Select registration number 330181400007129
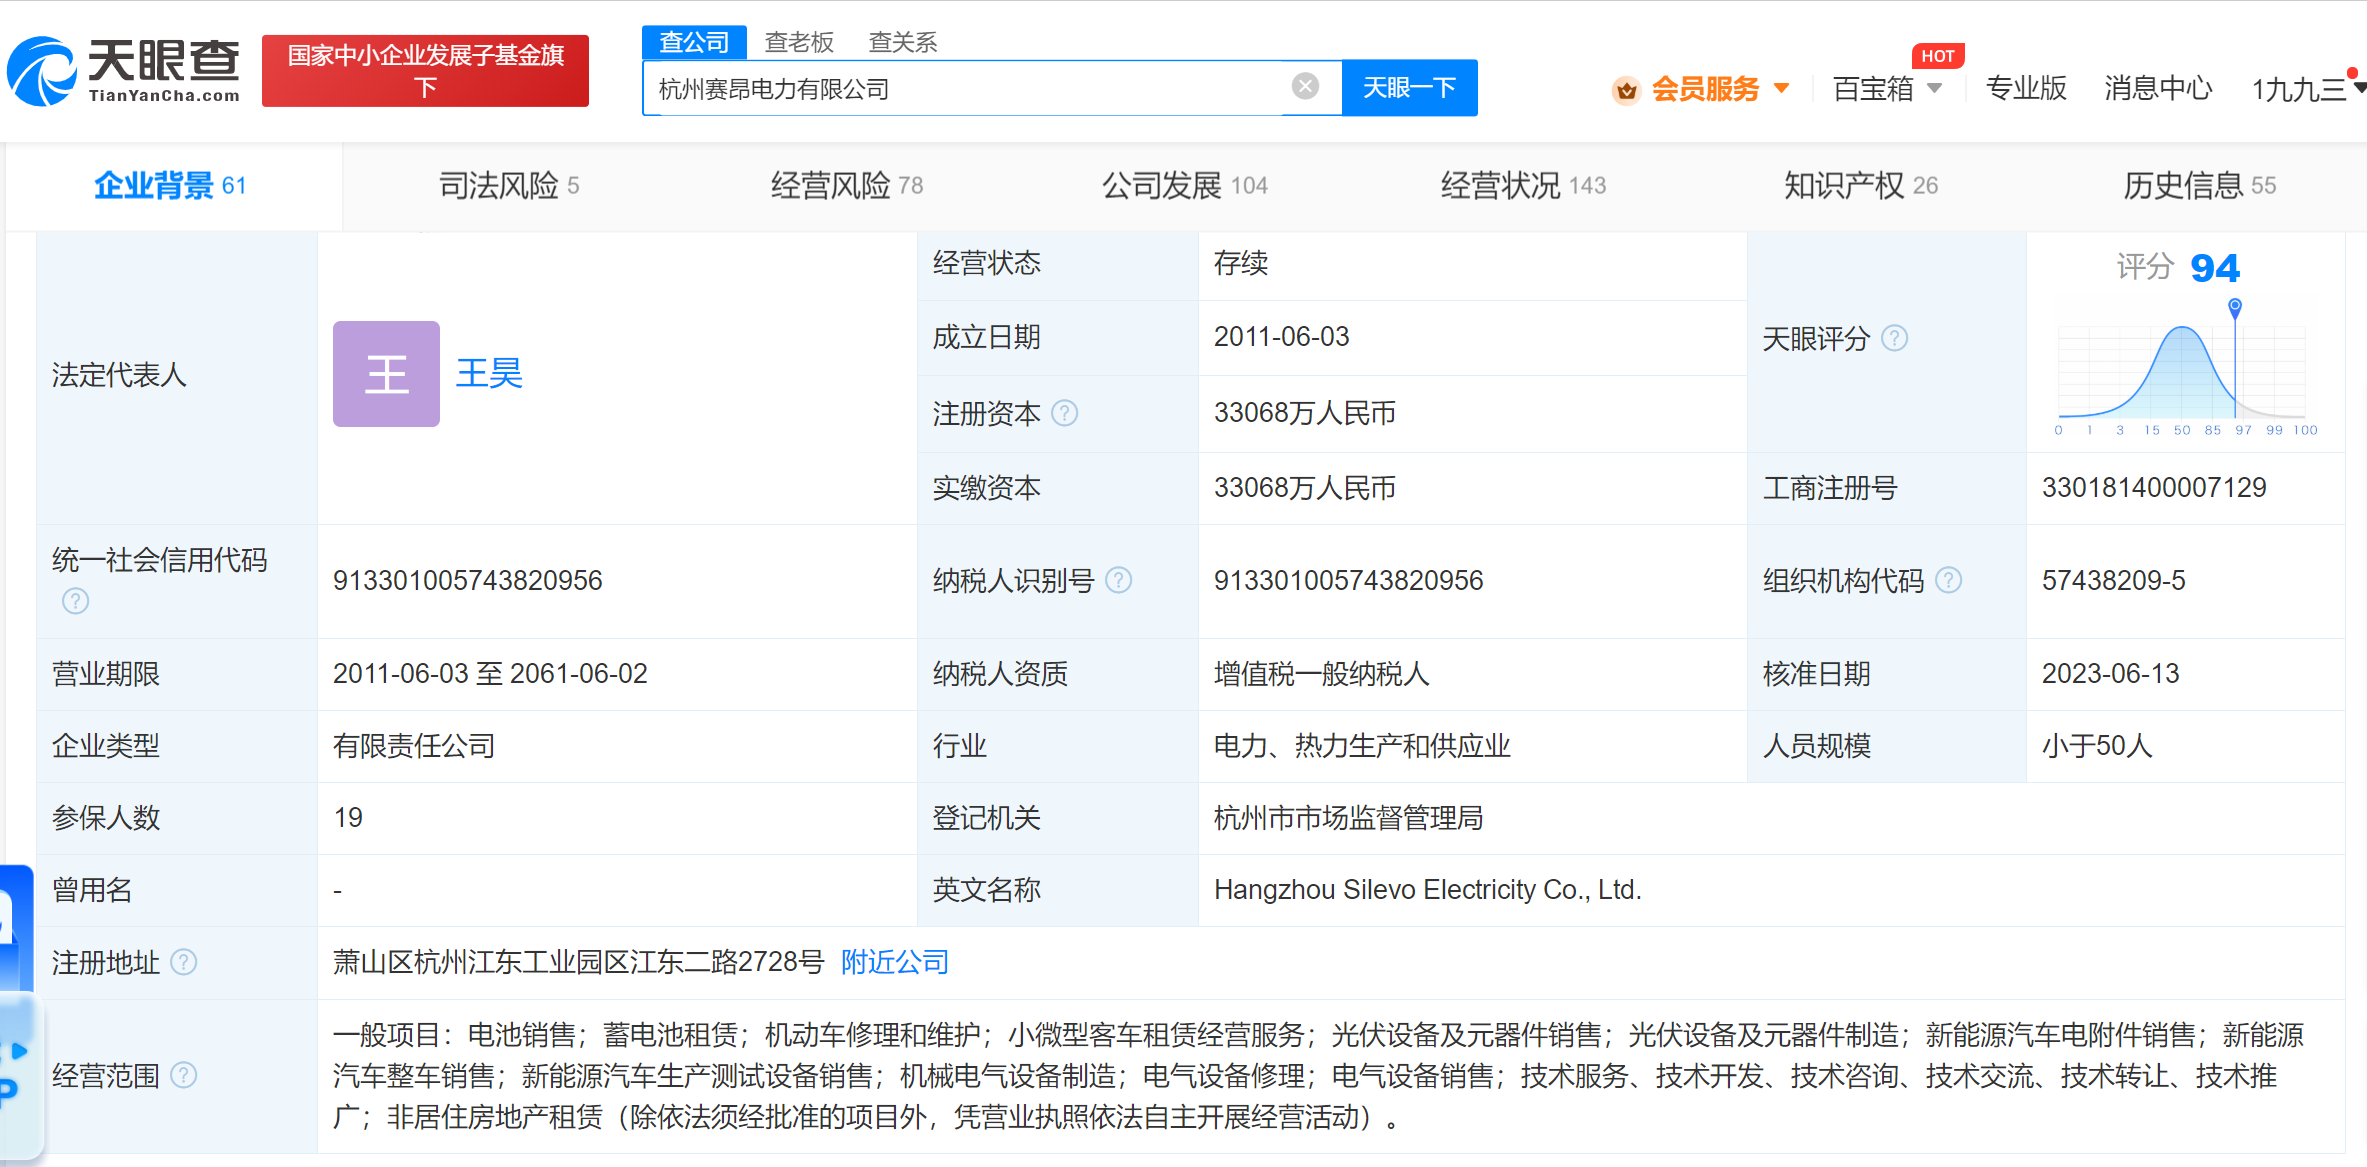The height and width of the screenshot is (1167, 2367). 2154,487
